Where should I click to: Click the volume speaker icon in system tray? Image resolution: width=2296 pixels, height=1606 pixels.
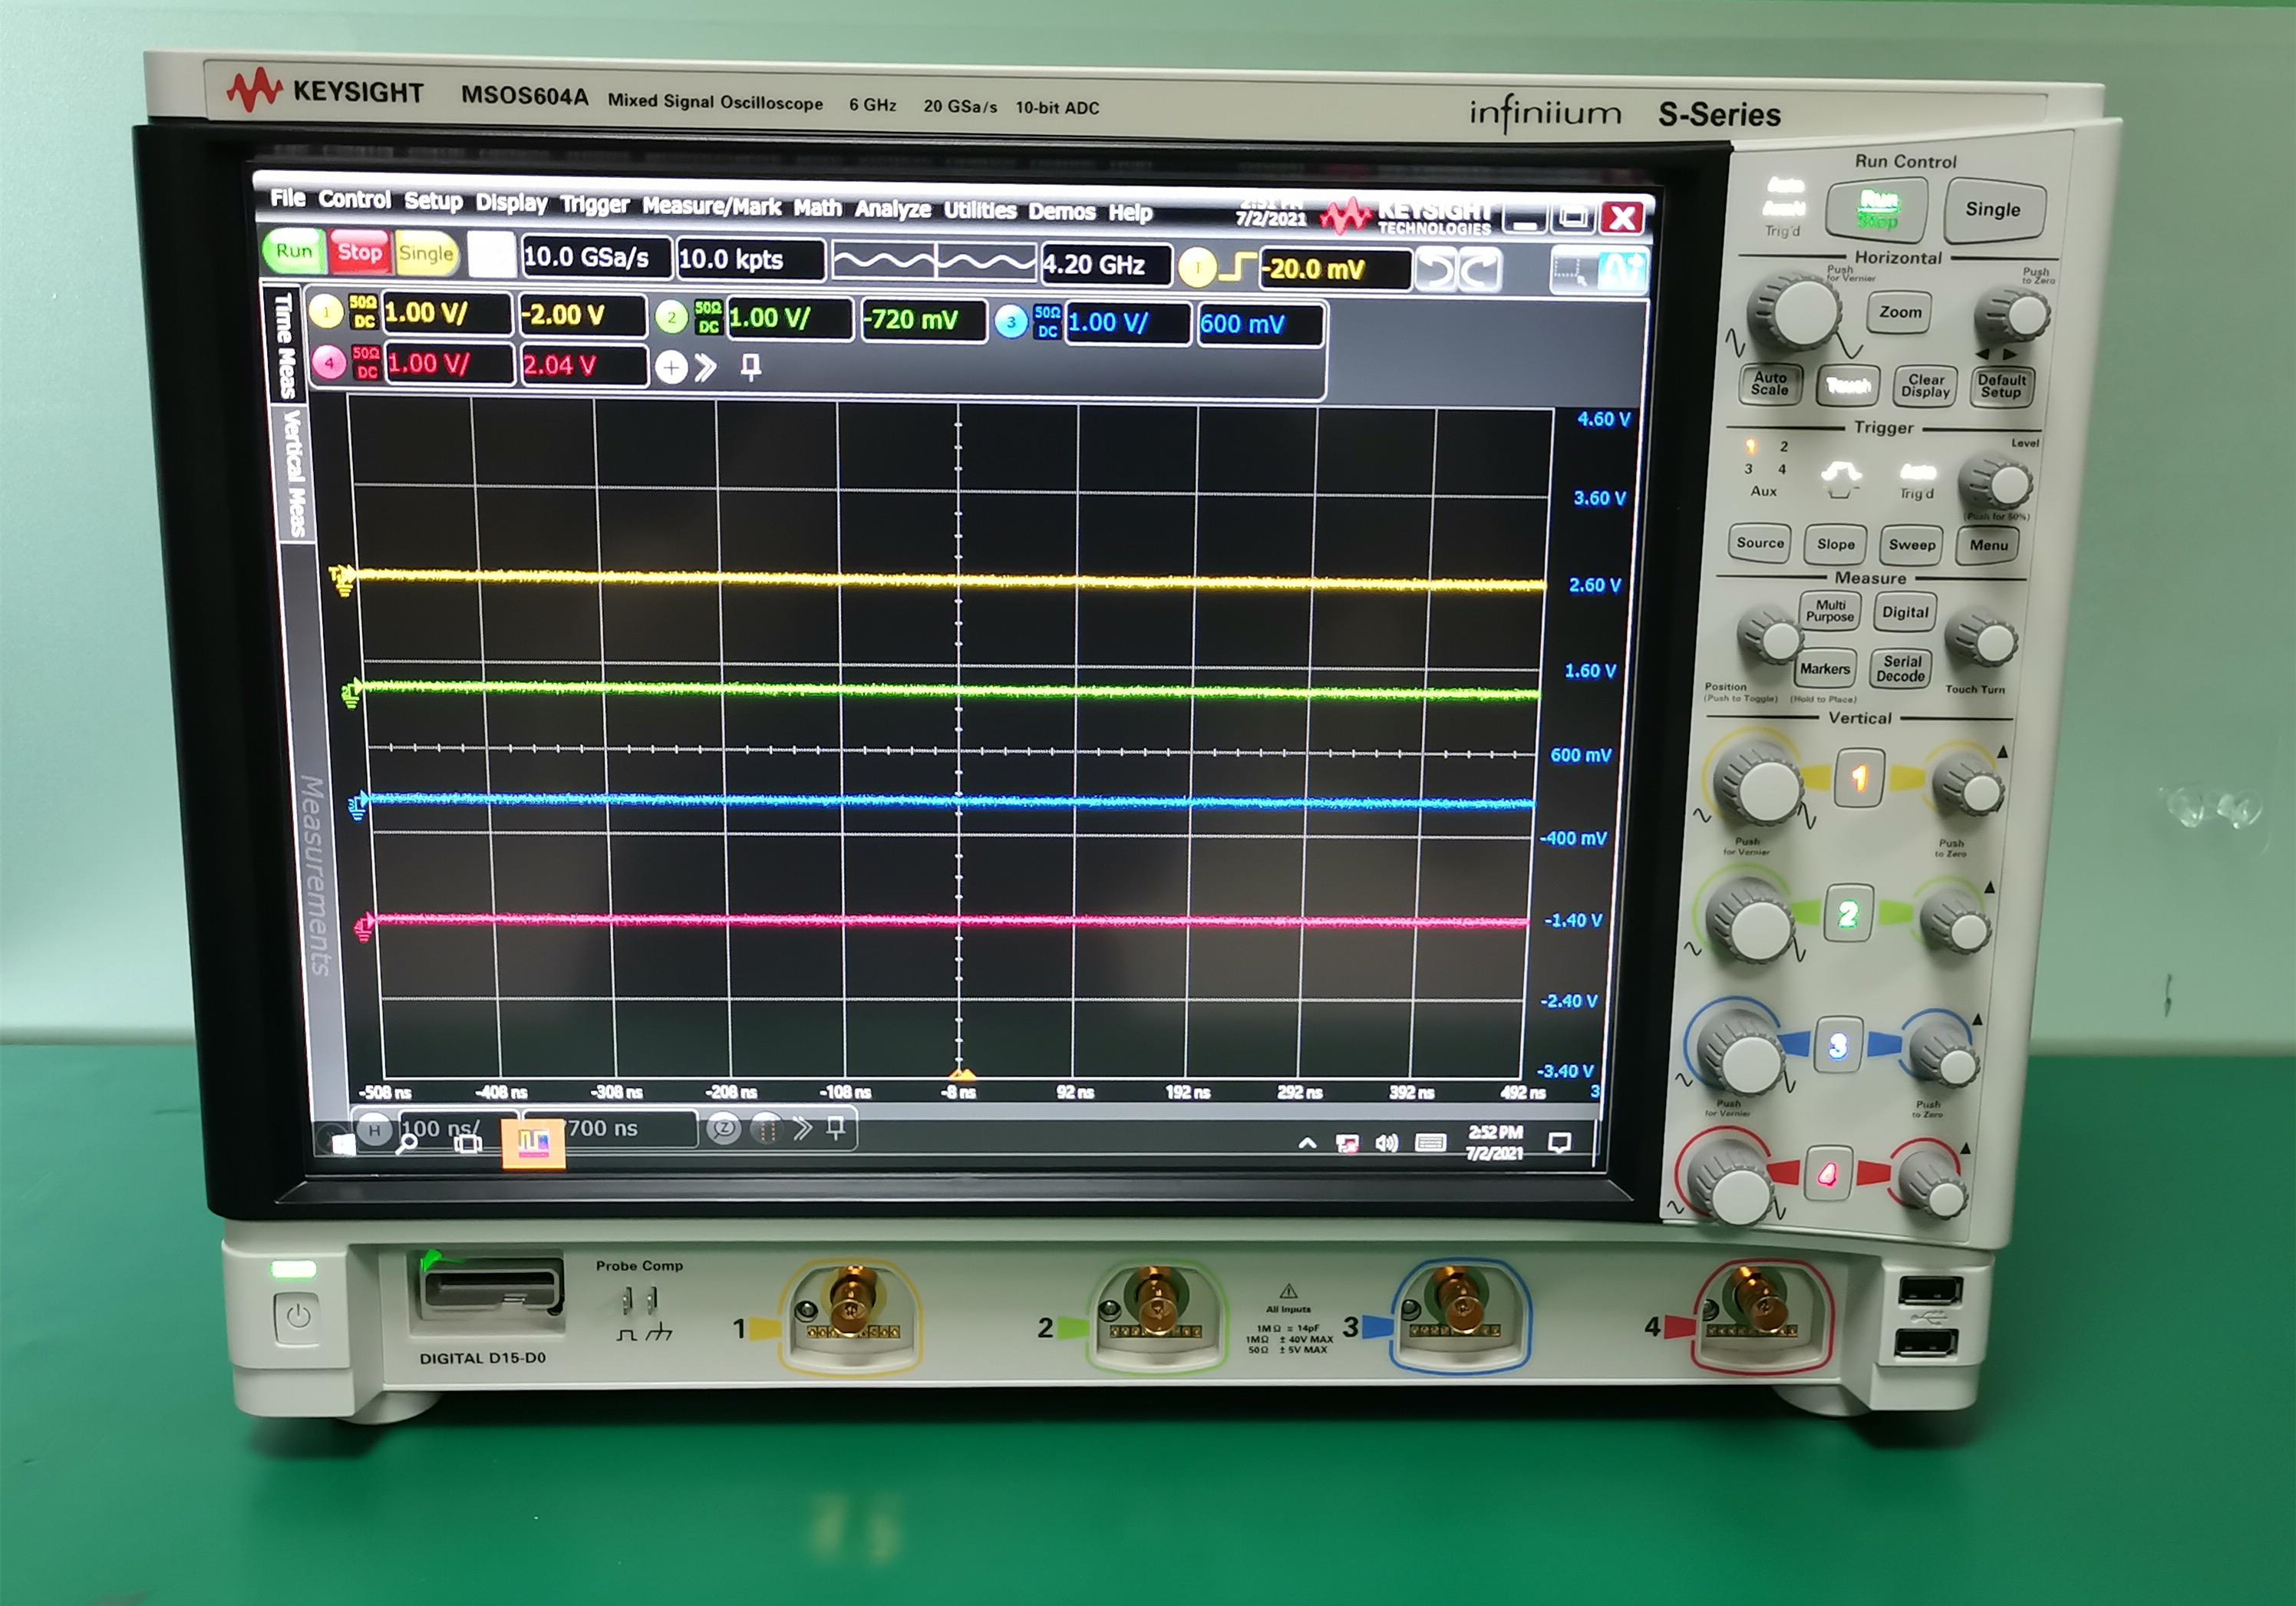click(x=1386, y=1143)
